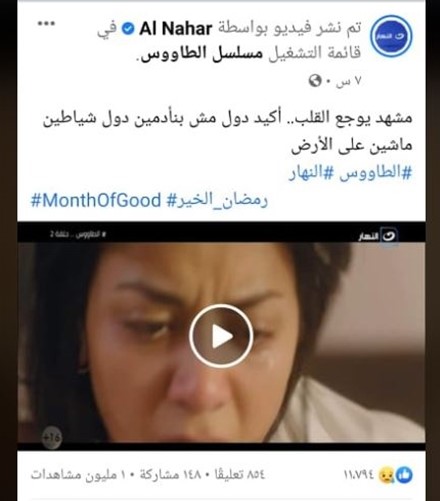Click the video thumbnail of crying woman
Screen dimensions: 440x501
[x=221, y=336]
